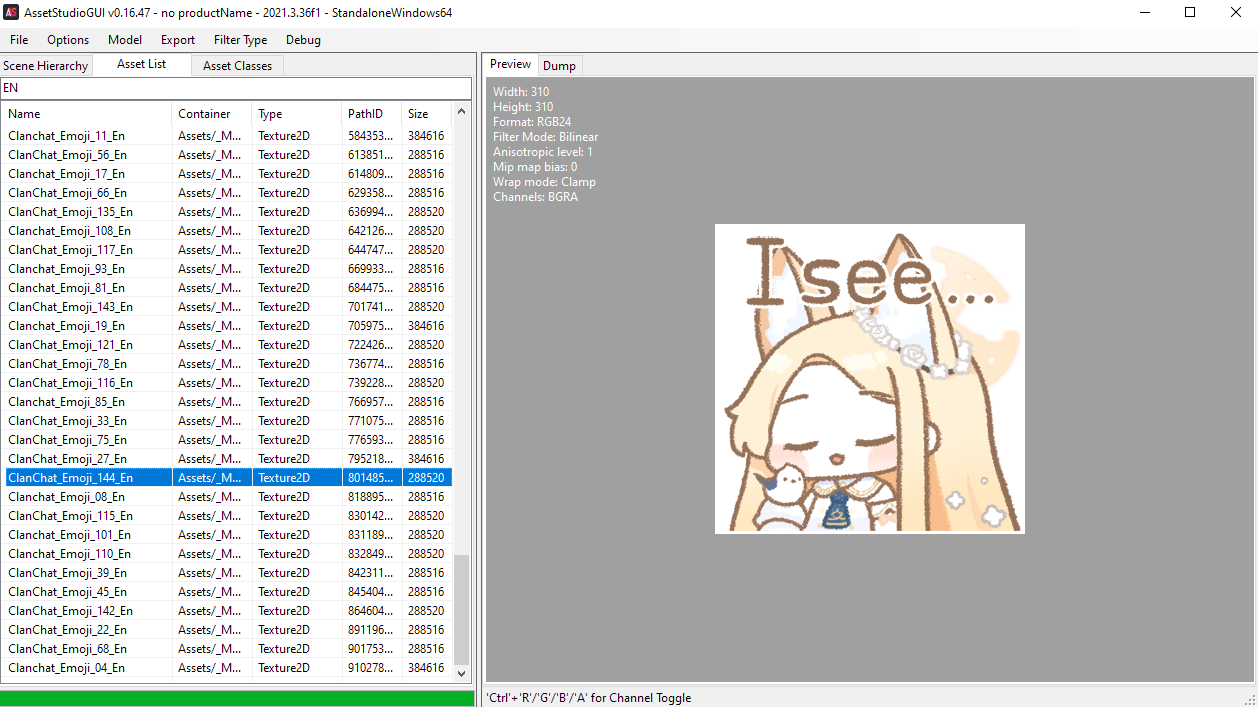The width and height of the screenshot is (1258, 707).
Task: Select the Clanchat_Emoji_11_En asset row
Action: 229,136
